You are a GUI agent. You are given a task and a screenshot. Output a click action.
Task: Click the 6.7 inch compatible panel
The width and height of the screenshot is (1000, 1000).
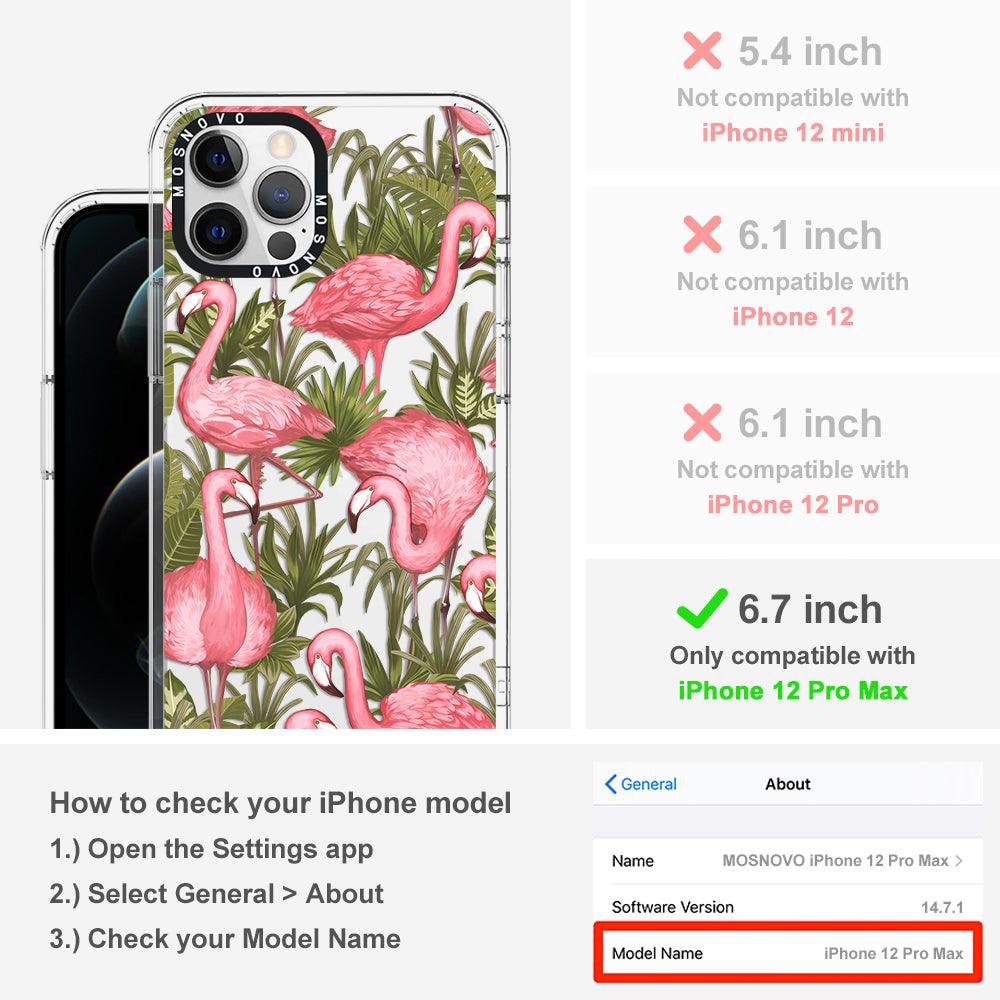point(793,644)
